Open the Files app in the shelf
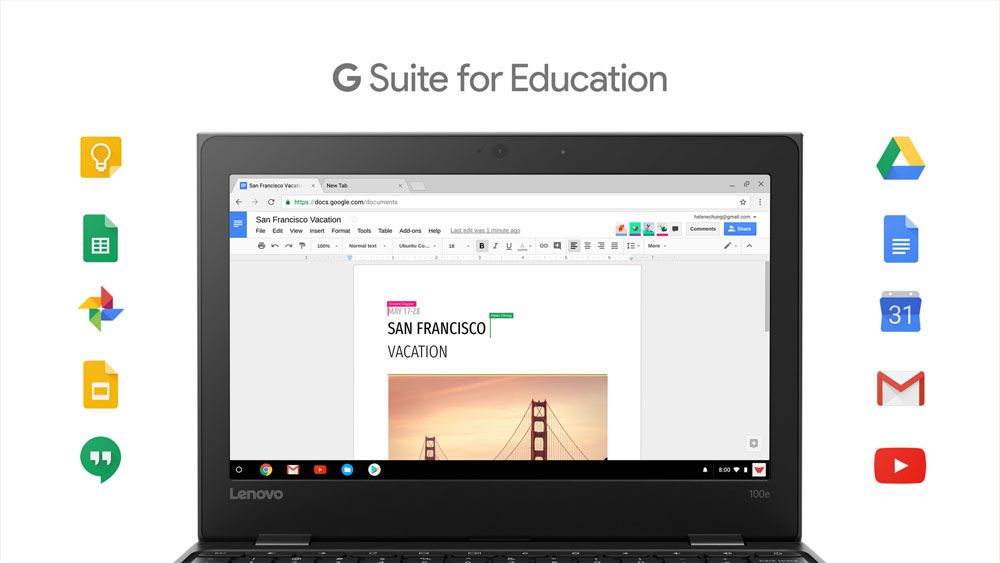Image resolution: width=1000 pixels, height=563 pixels. (x=347, y=469)
